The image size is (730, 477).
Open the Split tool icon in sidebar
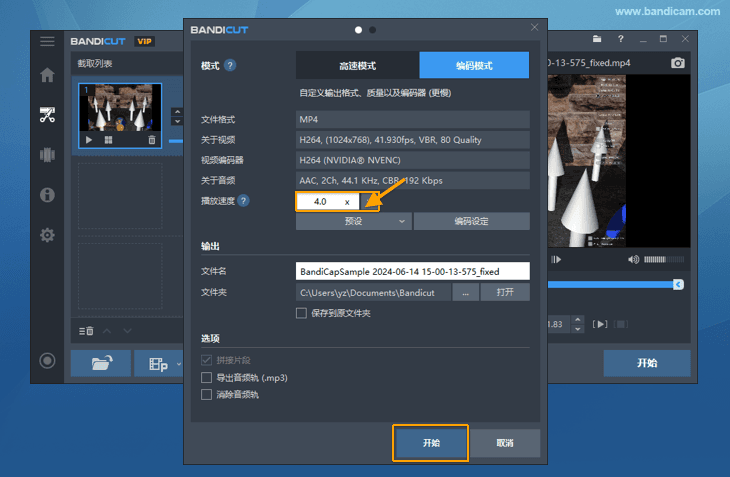pos(47,155)
